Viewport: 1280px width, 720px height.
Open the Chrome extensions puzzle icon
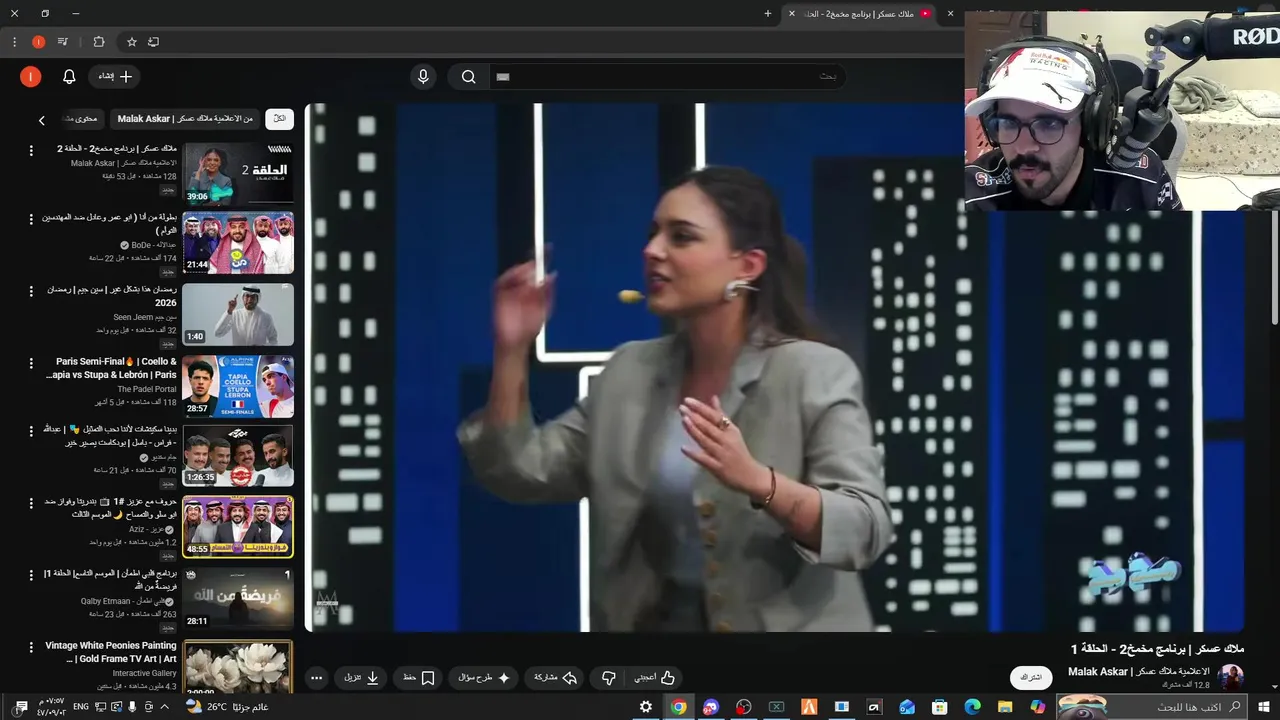[98, 42]
